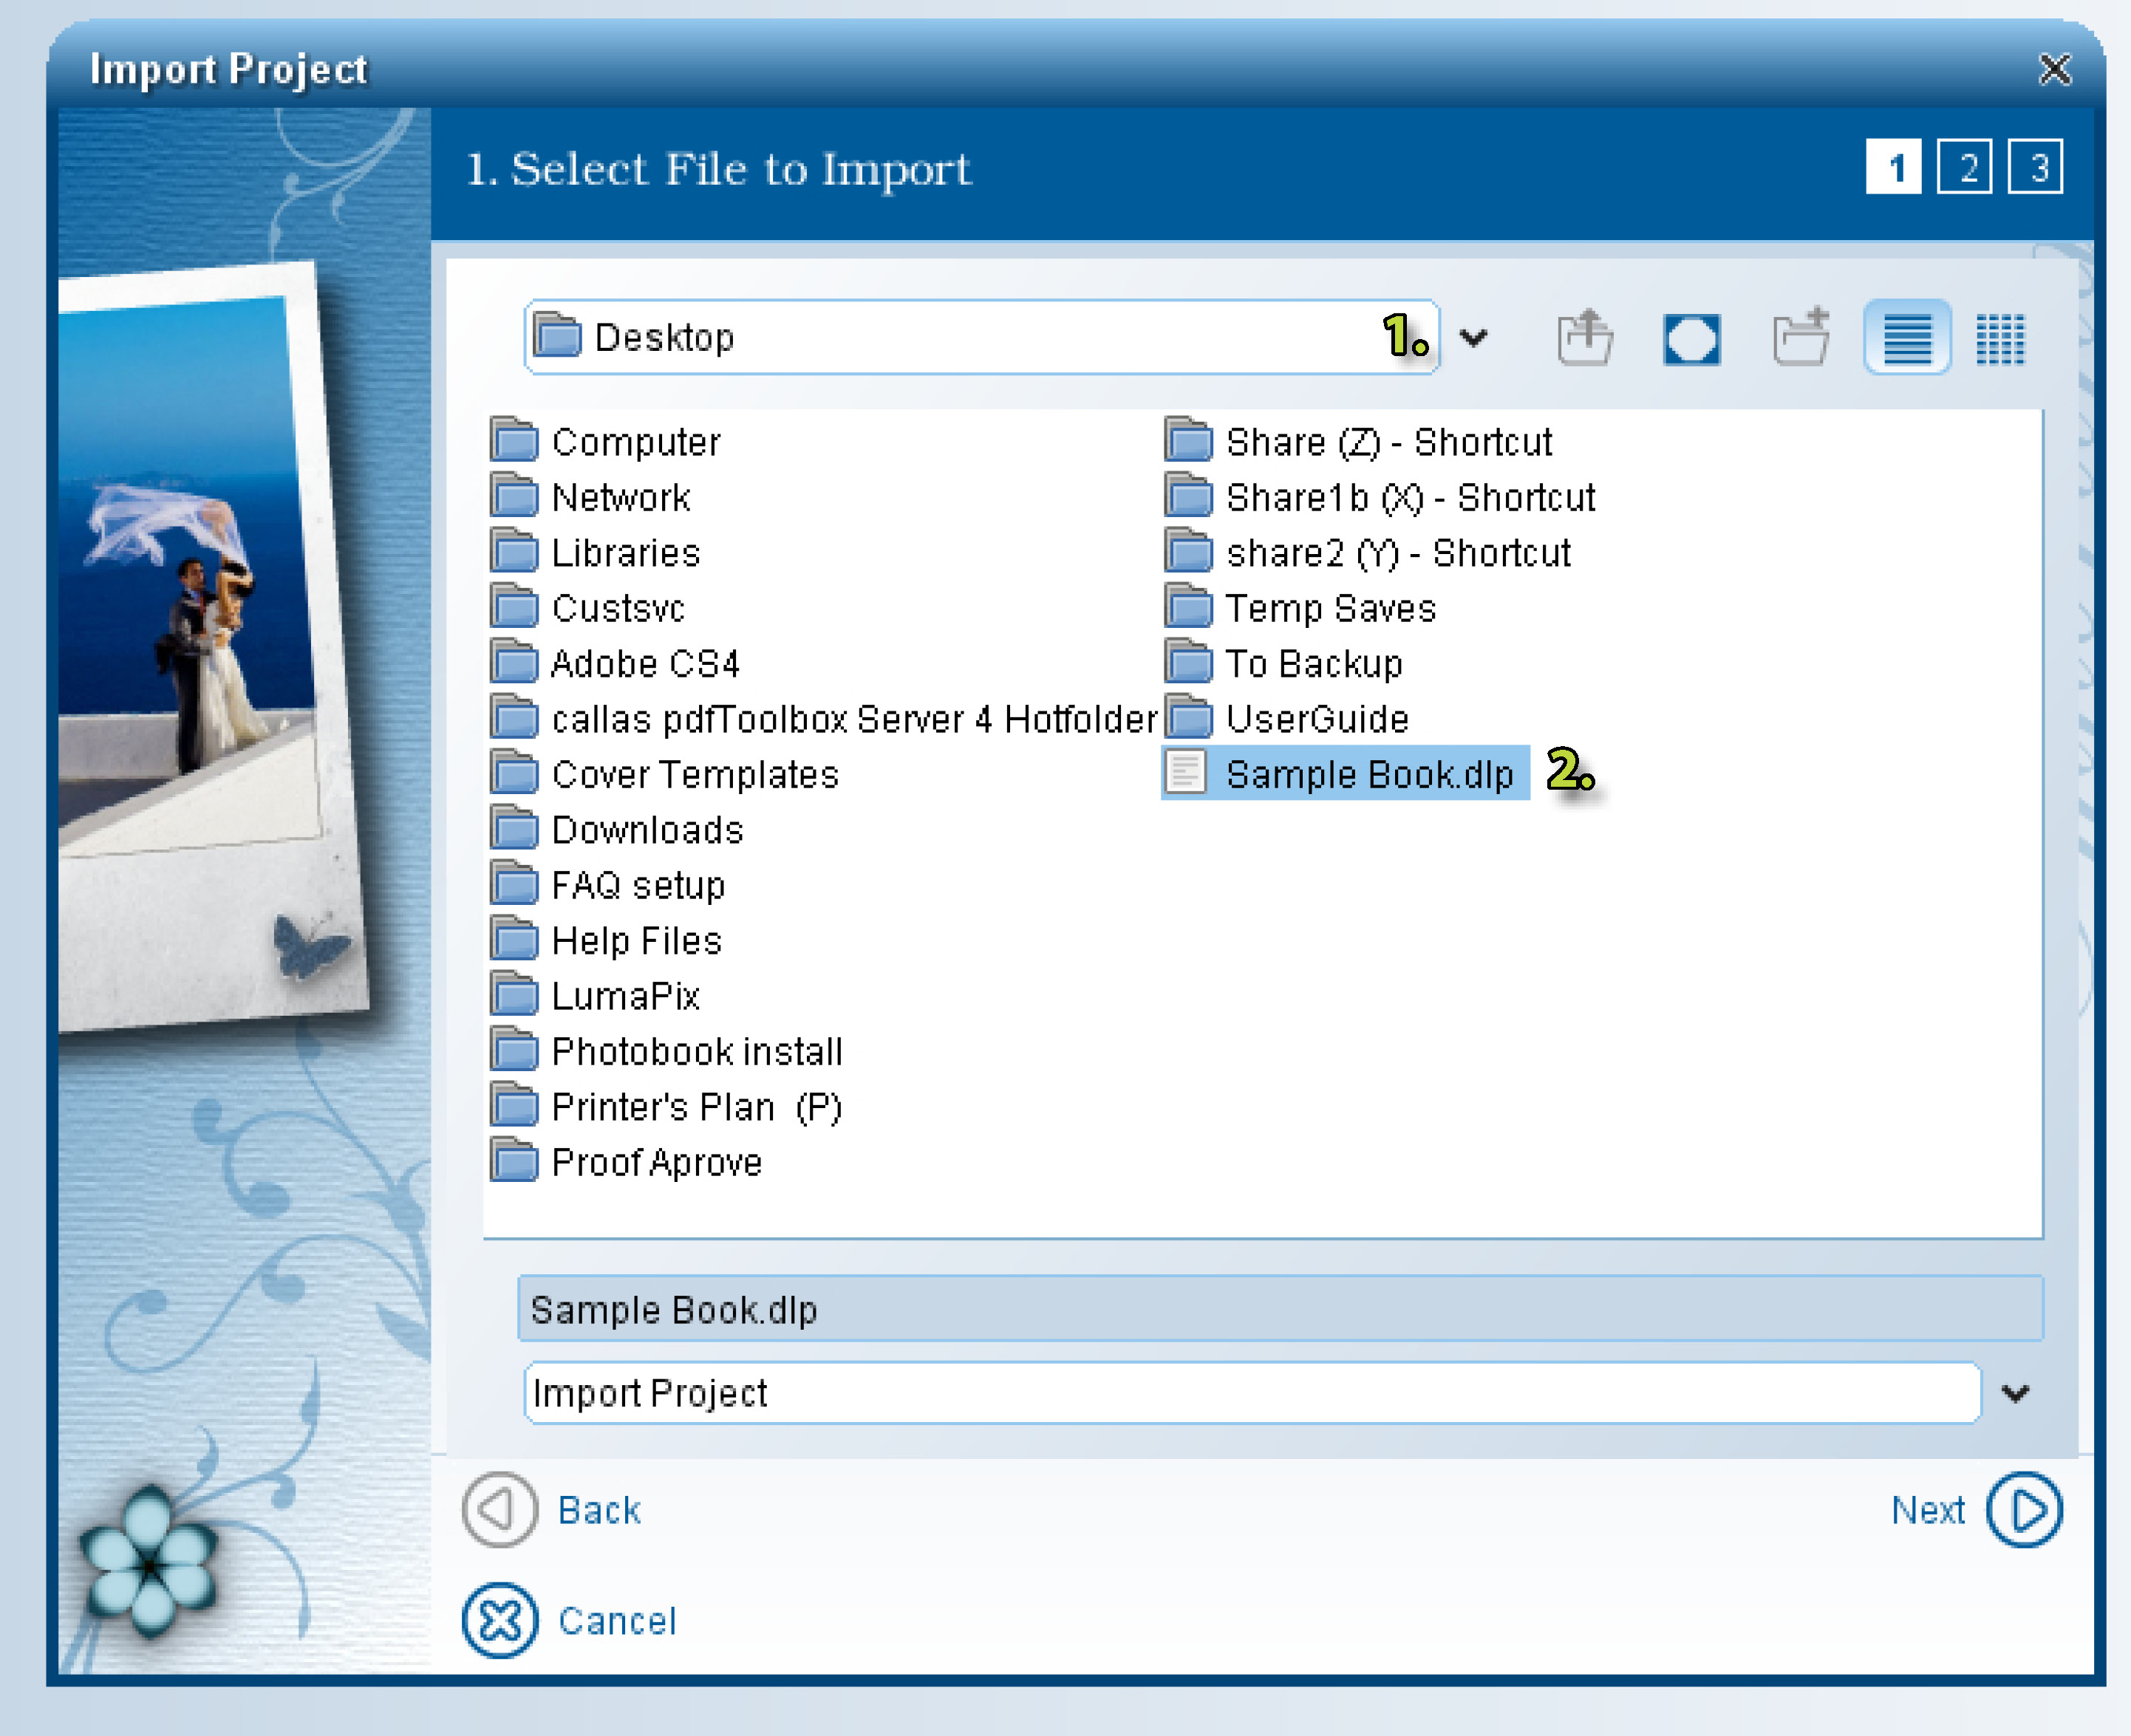
Task: Select the Adobe CS4 folder
Action: [615, 663]
